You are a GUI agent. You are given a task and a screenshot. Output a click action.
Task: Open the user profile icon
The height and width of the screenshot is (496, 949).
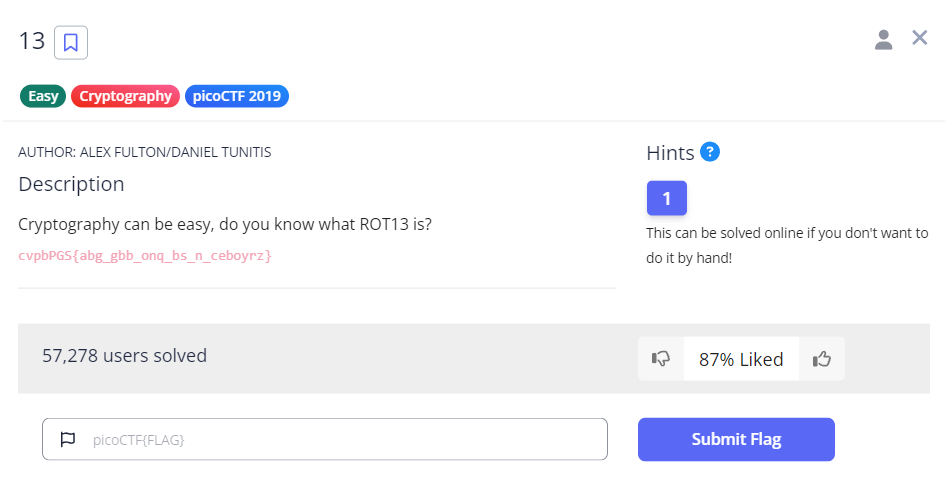point(883,40)
